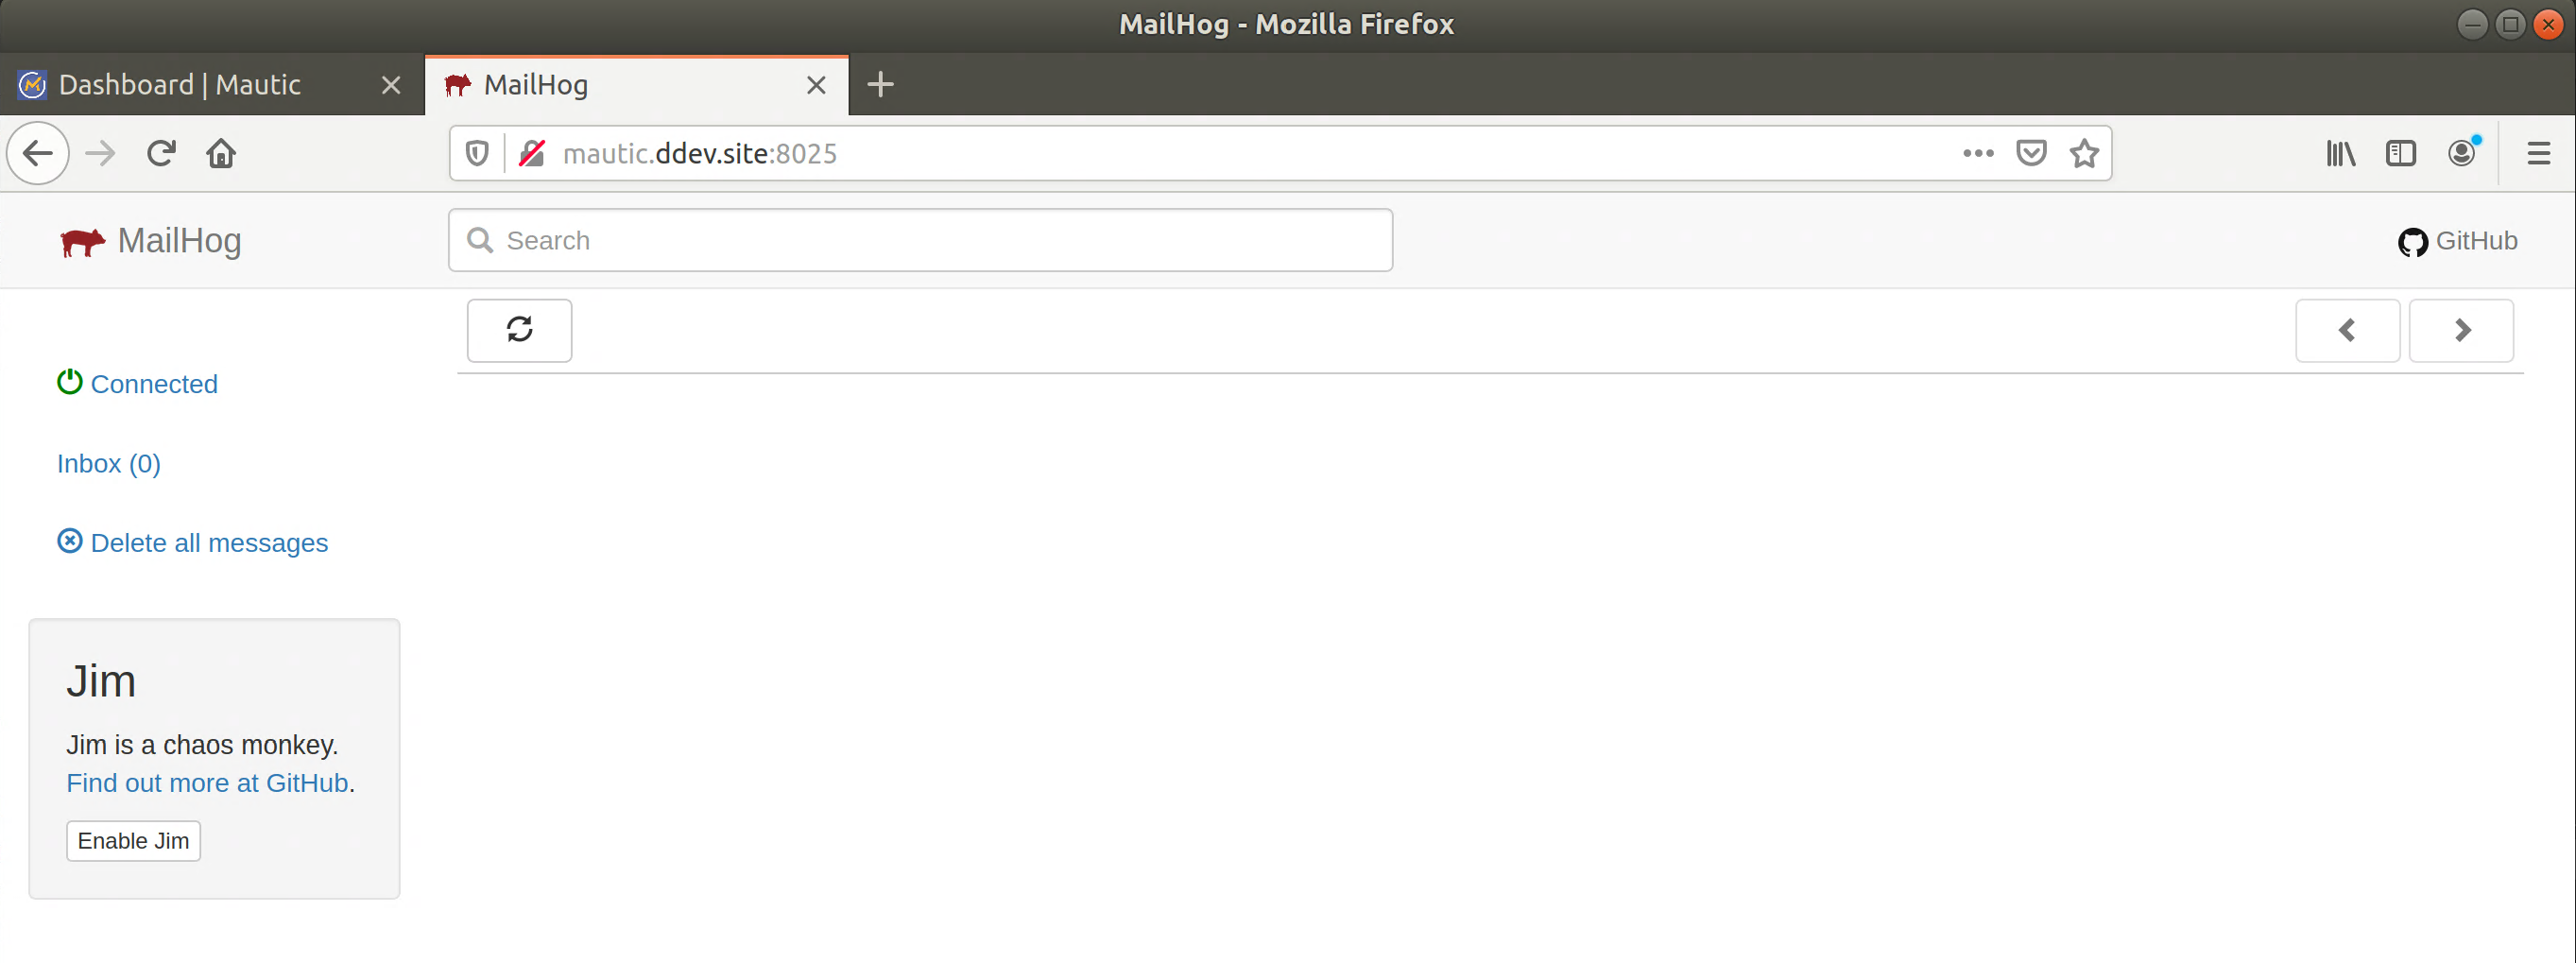This screenshot has height=963, width=2576.
Task: Select the refresh messages icon
Action: click(x=519, y=330)
